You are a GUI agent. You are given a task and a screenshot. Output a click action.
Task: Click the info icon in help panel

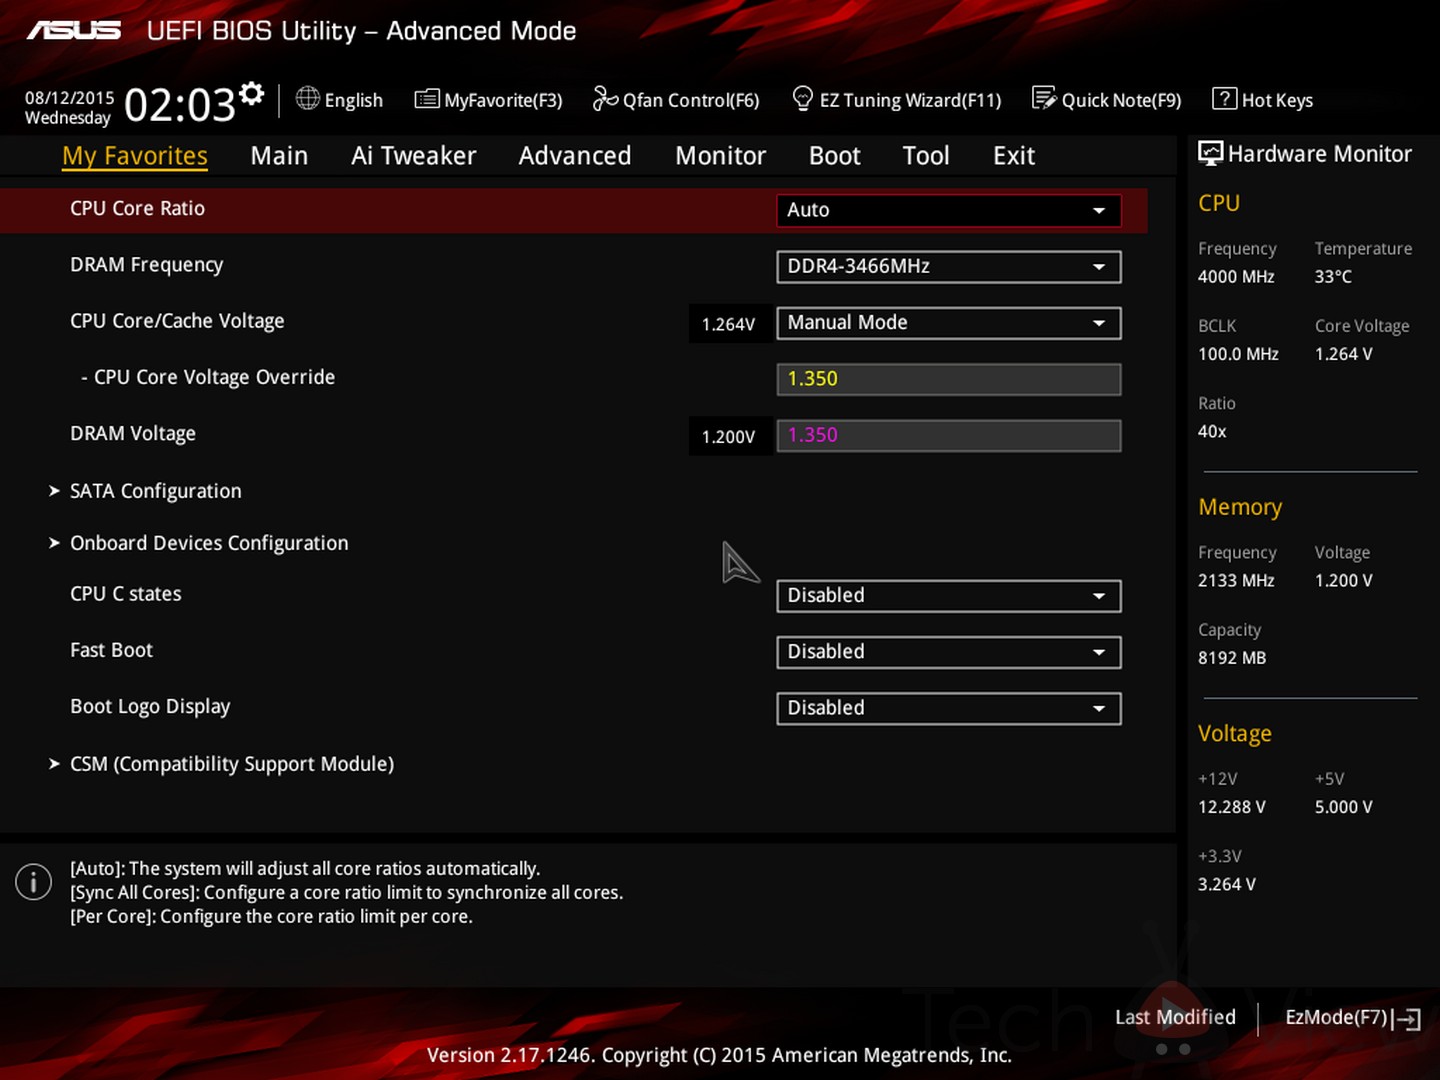point(33,881)
